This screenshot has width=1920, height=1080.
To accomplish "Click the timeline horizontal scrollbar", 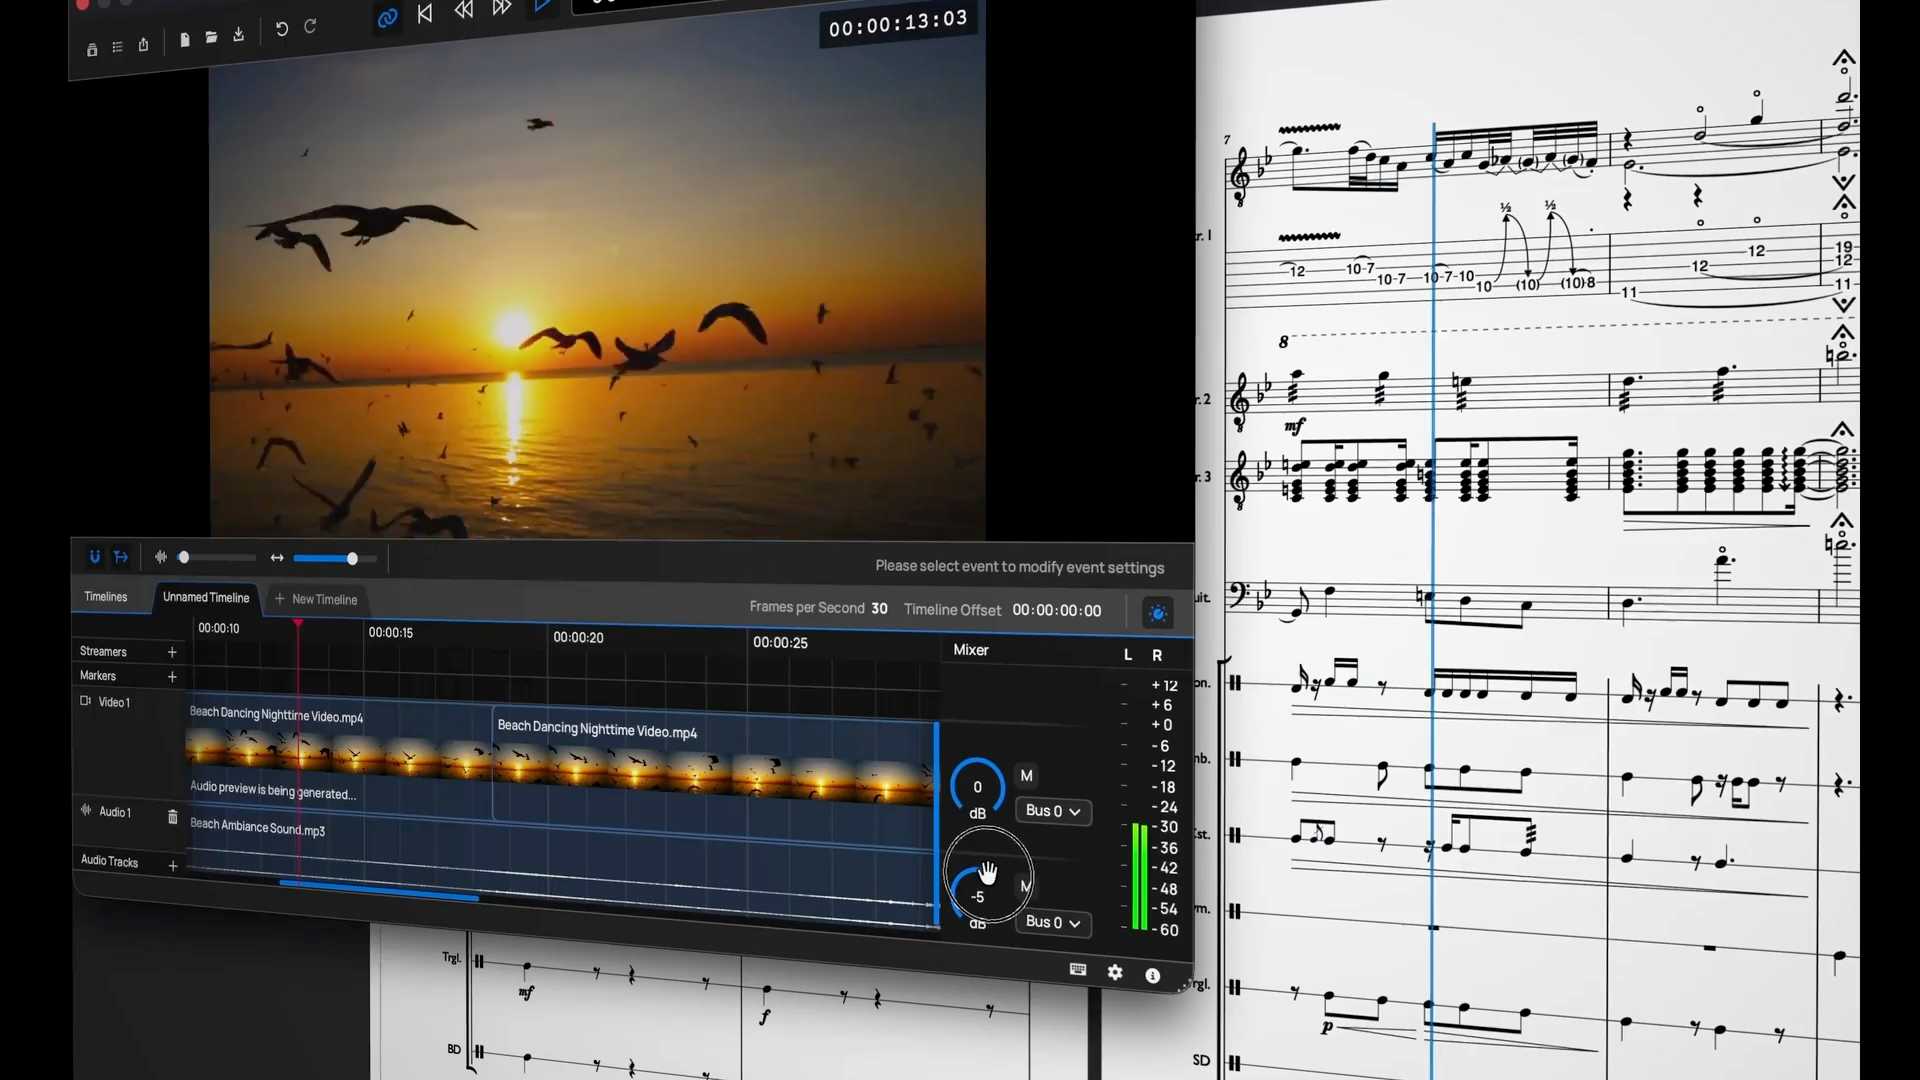I will click(x=379, y=892).
